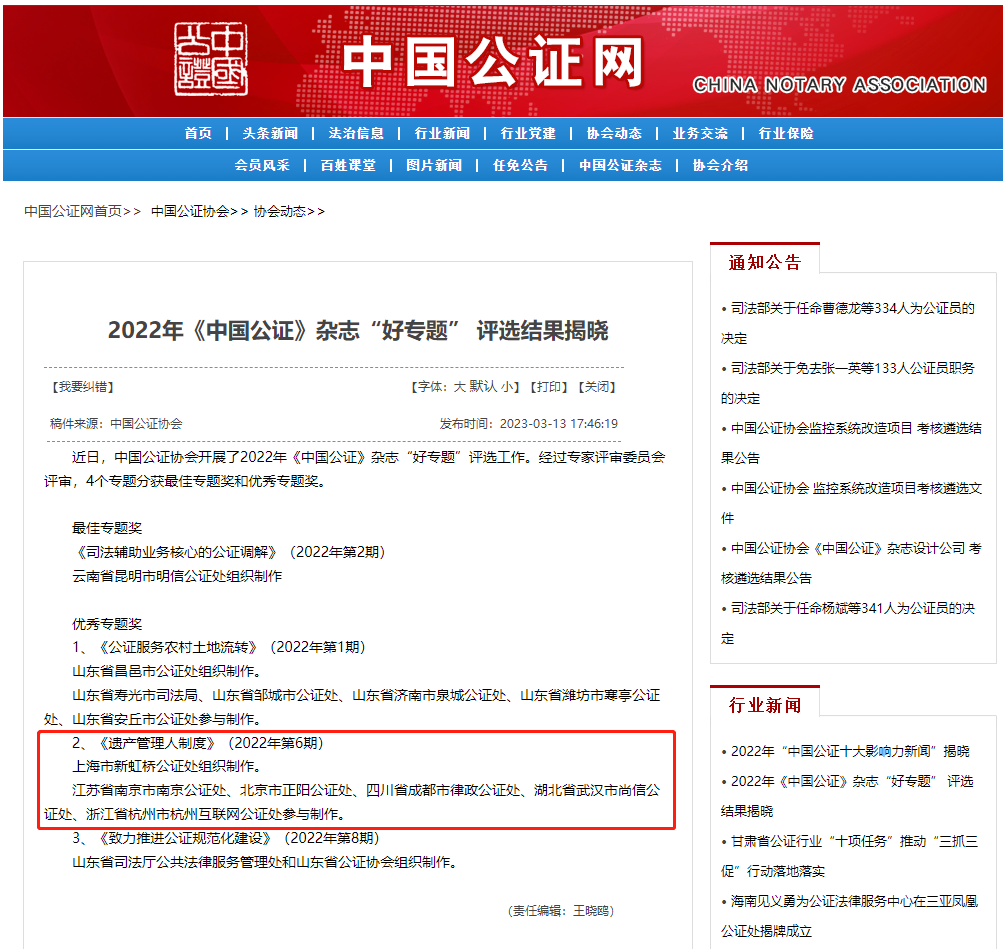
Task: Open notice about appointing 杨斌等341人
Action: (848, 623)
